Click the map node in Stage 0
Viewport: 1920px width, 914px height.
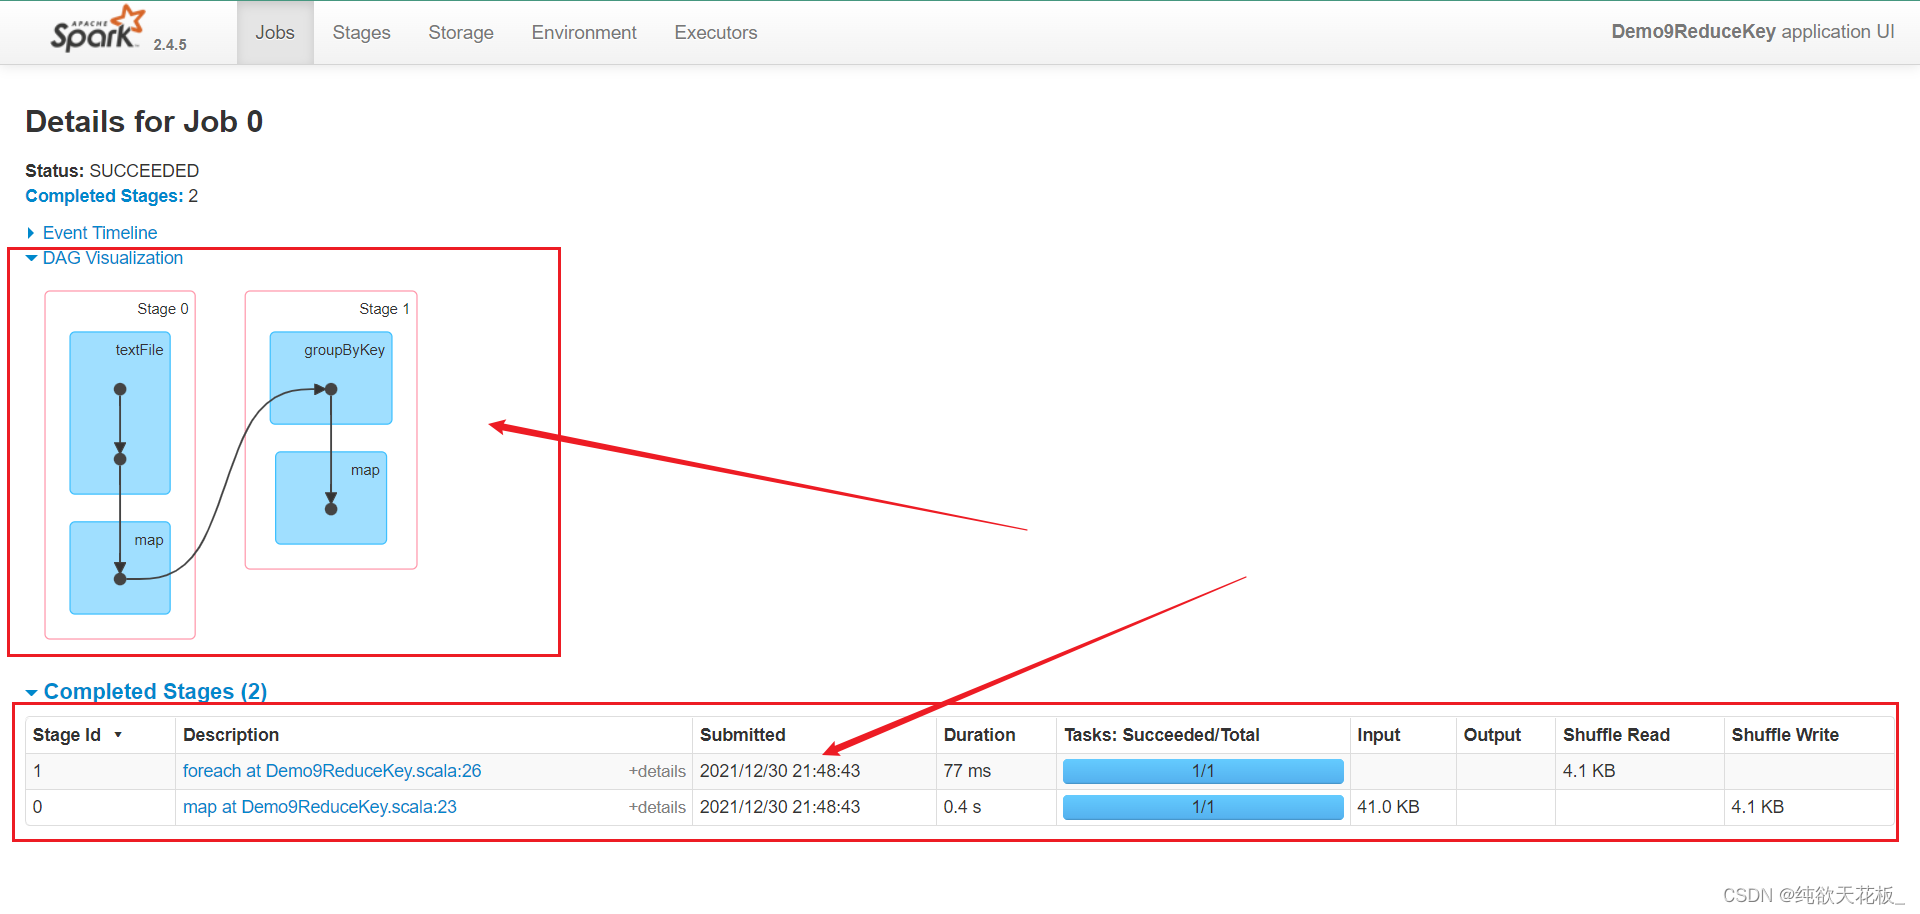(120, 568)
